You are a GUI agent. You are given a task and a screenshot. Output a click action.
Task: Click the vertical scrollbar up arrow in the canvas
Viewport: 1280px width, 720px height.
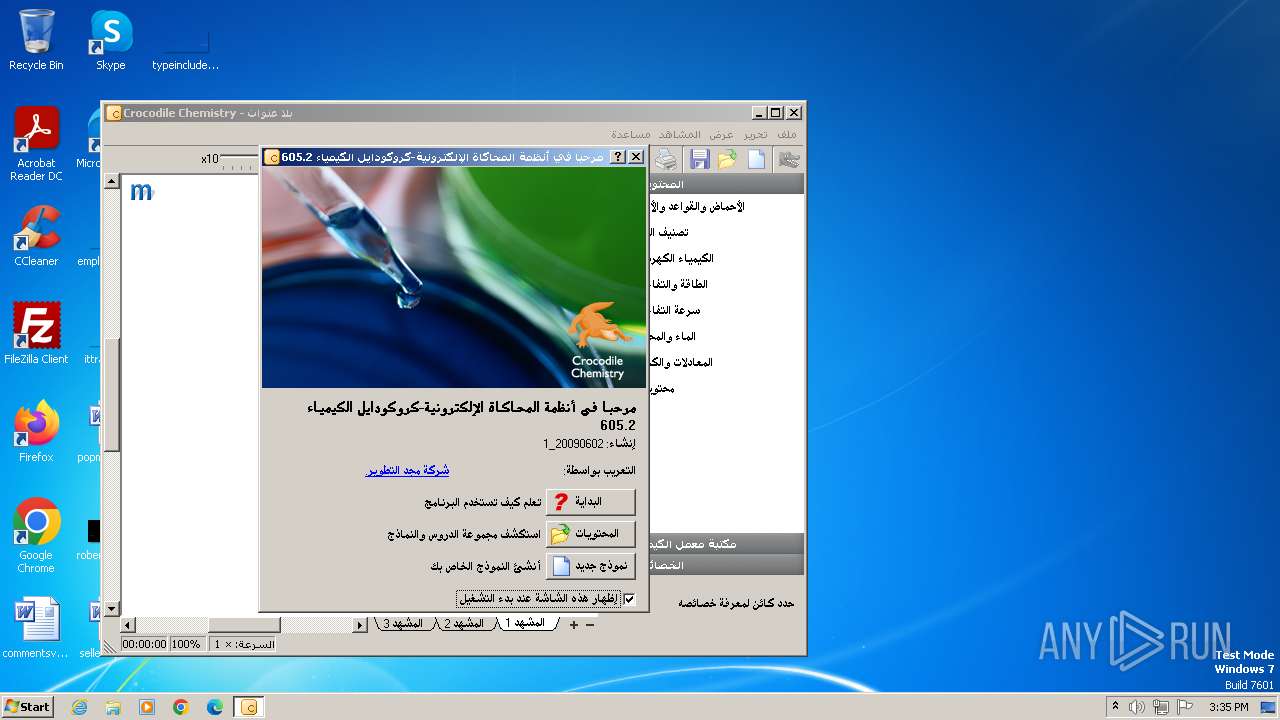pyautogui.click(x=112, y=182)
